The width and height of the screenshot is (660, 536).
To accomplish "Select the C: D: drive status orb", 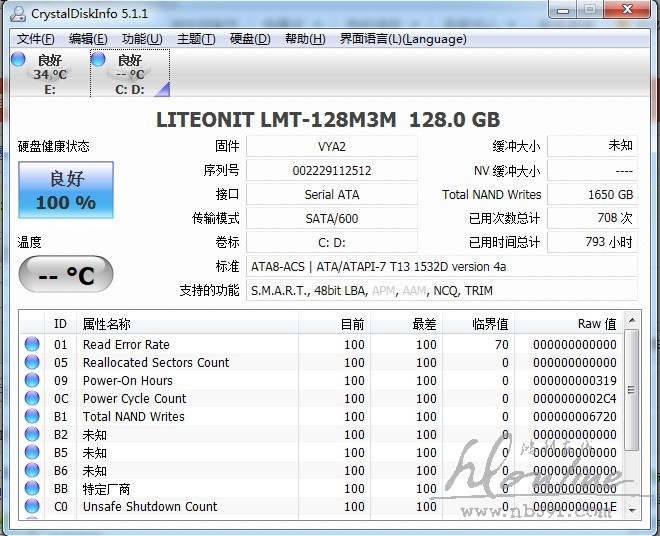I will 98,60.
